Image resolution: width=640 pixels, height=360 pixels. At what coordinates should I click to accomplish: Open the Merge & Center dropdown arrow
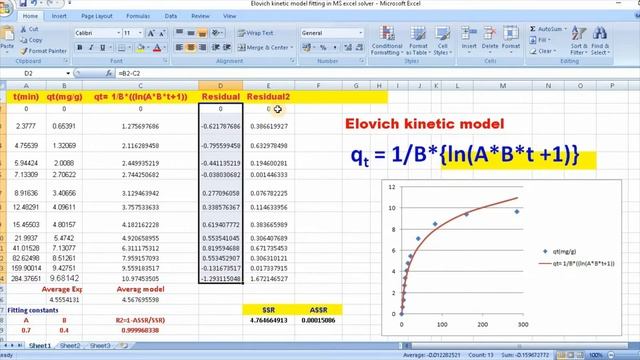(292, 48)
